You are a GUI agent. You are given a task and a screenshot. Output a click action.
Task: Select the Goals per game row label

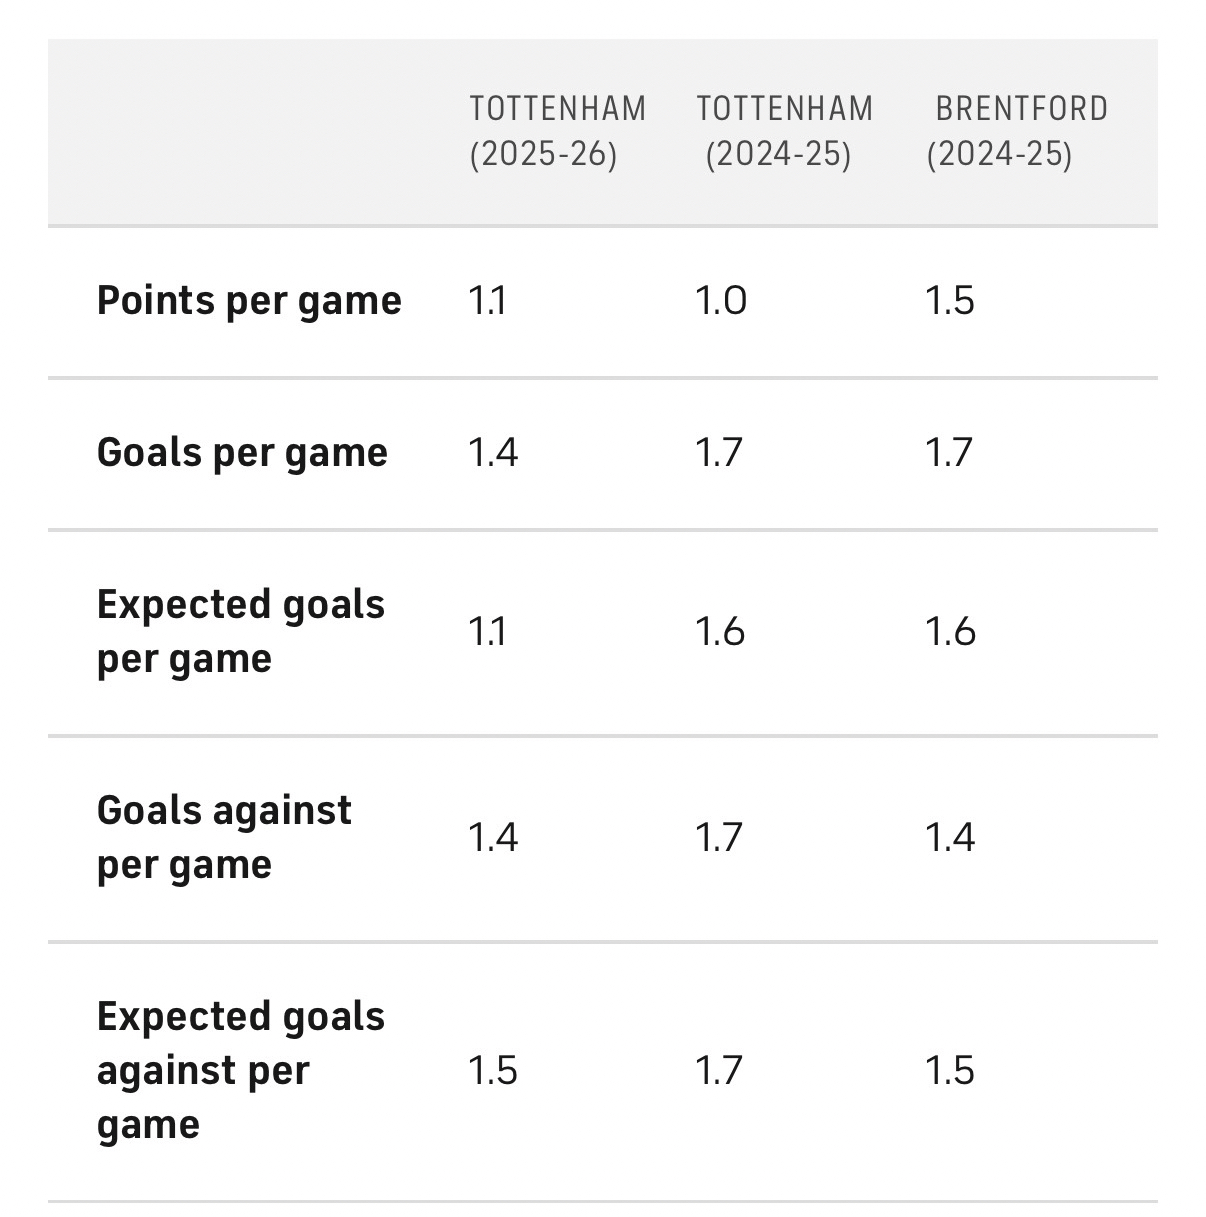pyautogui.click(x=242, y=453)
